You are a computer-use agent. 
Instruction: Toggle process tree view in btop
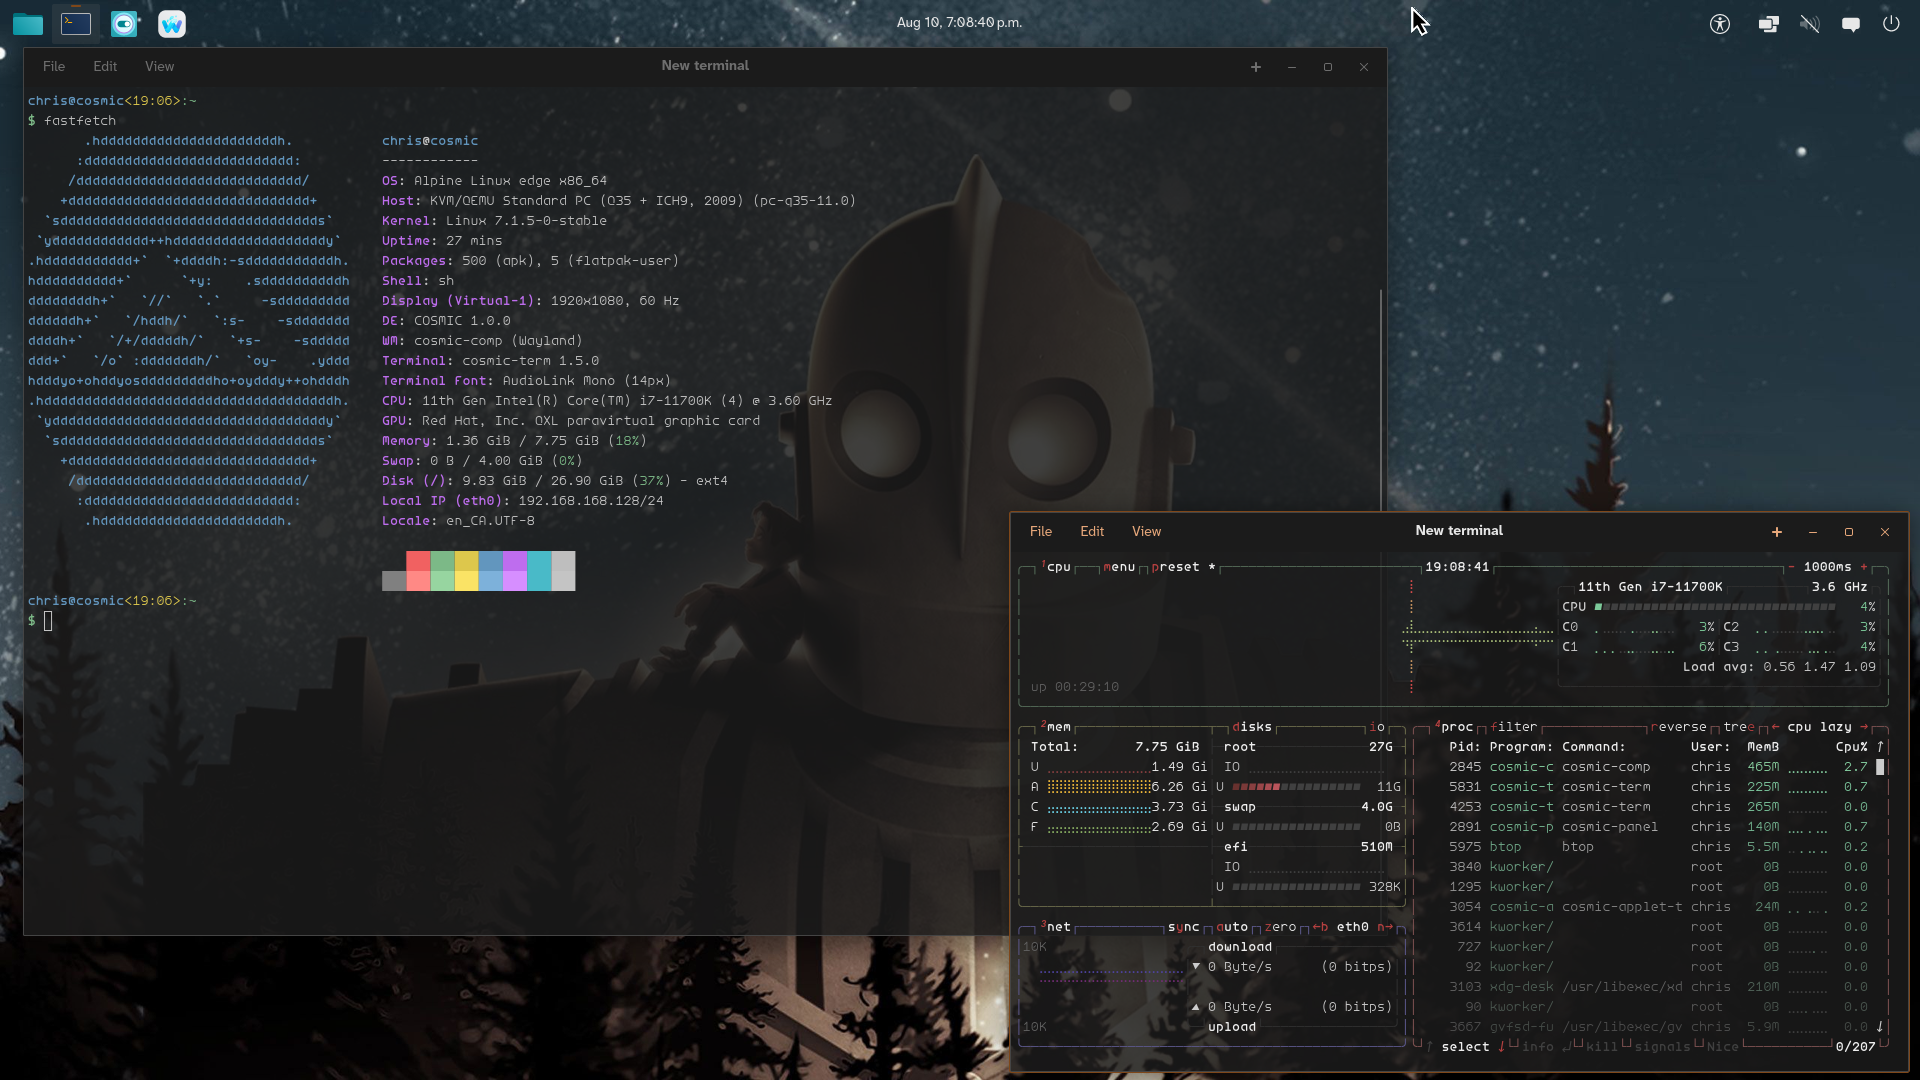click(x=1739, y=727)
